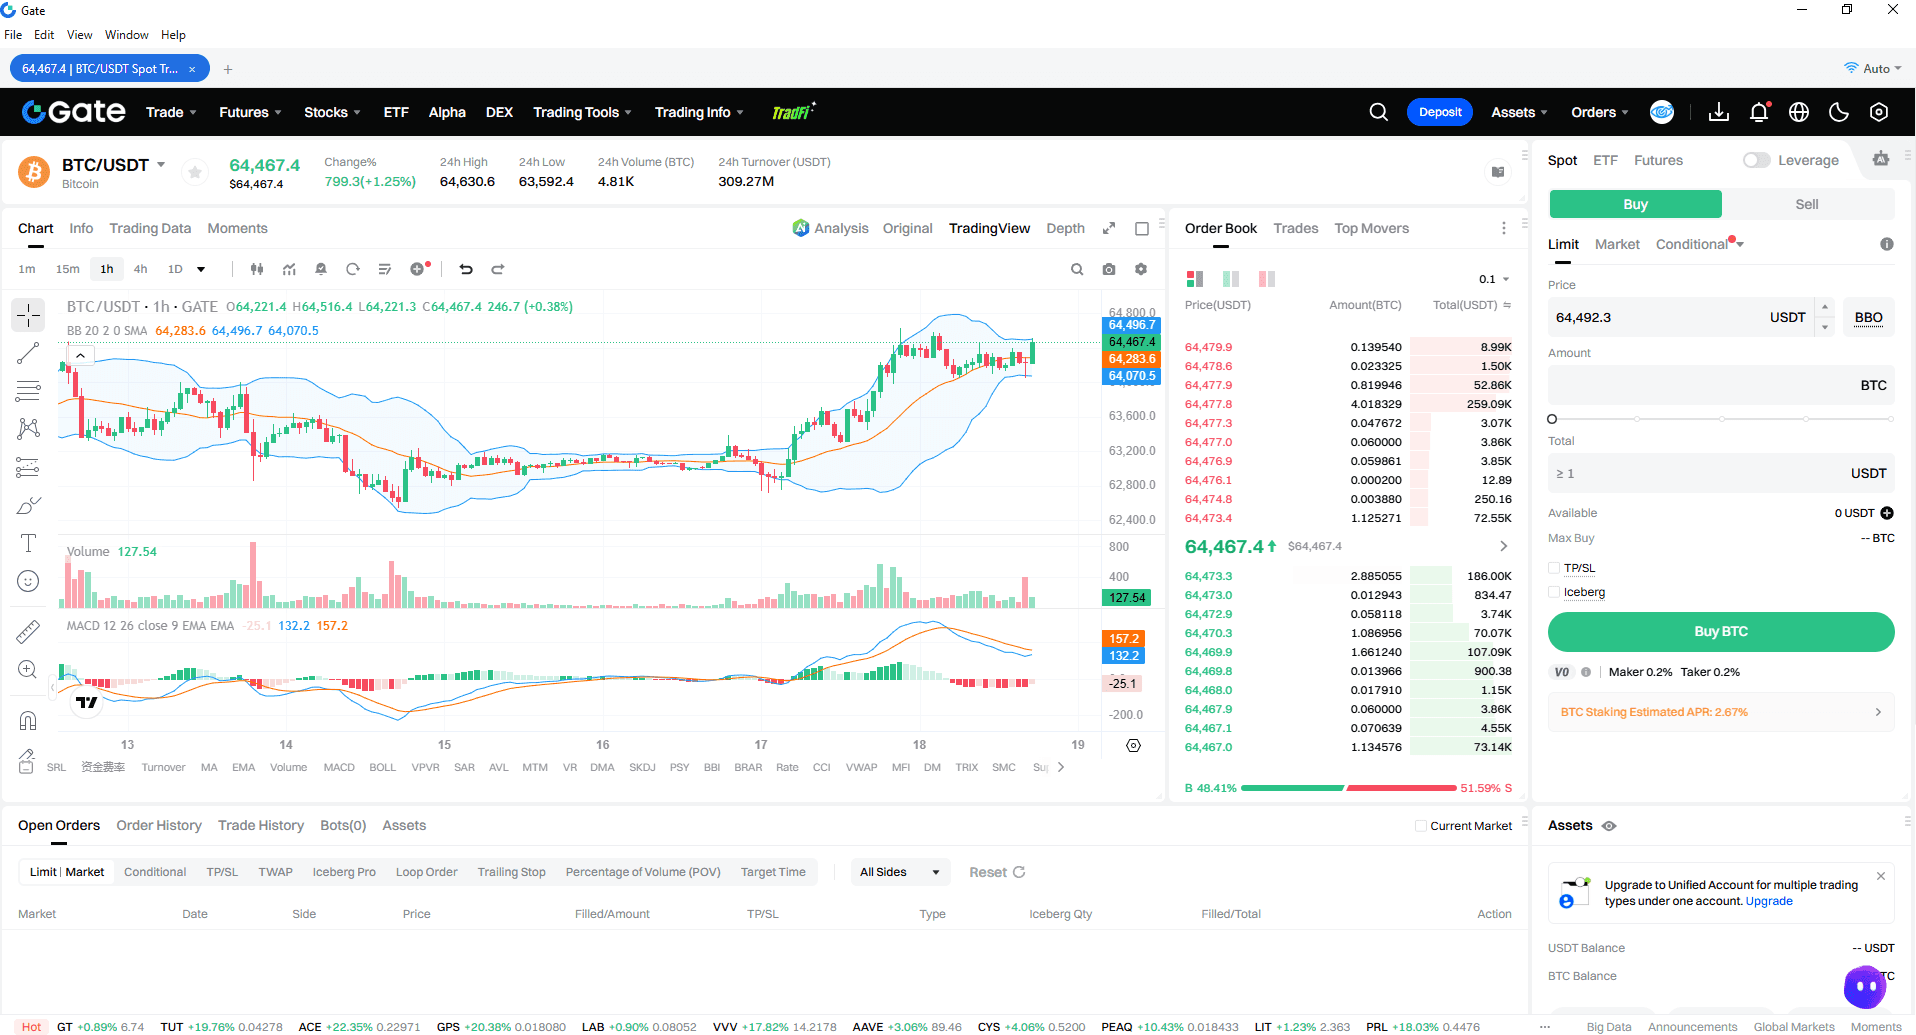Viewport: 1916px width, 1035px height.
Task: Open the download app icon
Action: tap(1719, 112)
